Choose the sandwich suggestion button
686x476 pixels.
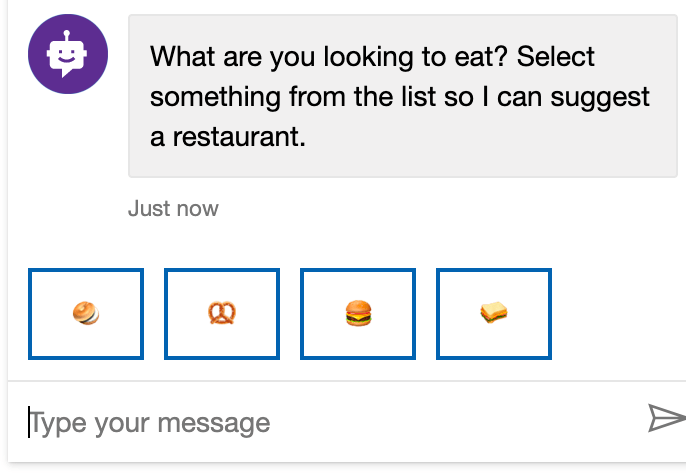pos(494,314)
